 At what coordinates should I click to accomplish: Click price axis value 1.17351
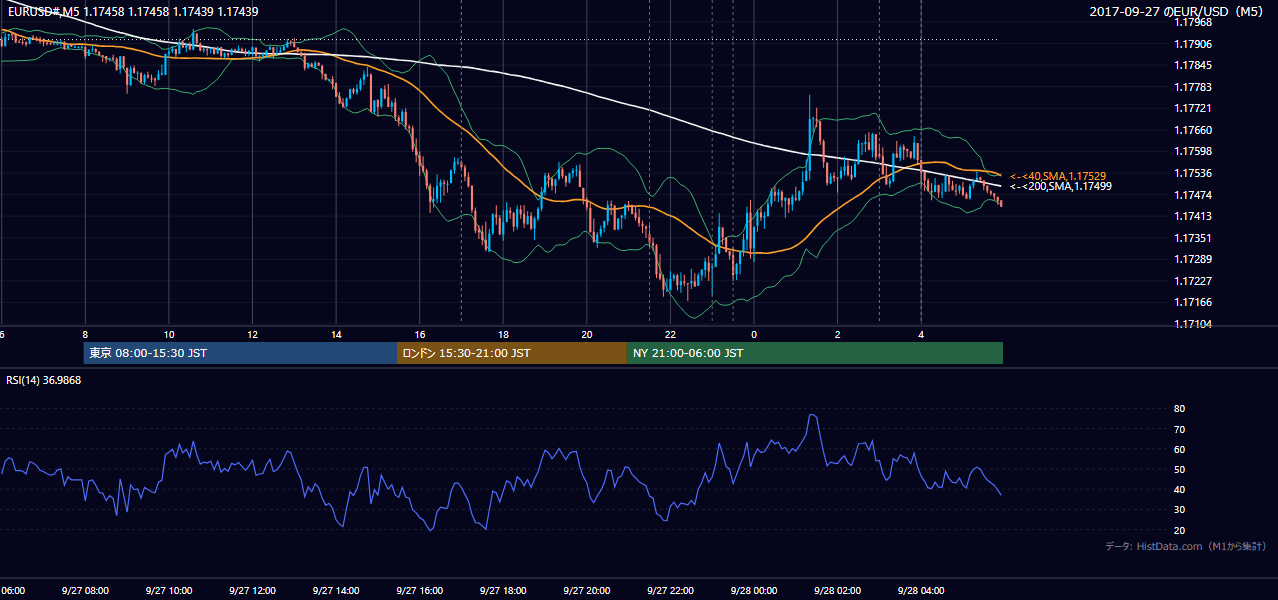tap(1191, 238)
